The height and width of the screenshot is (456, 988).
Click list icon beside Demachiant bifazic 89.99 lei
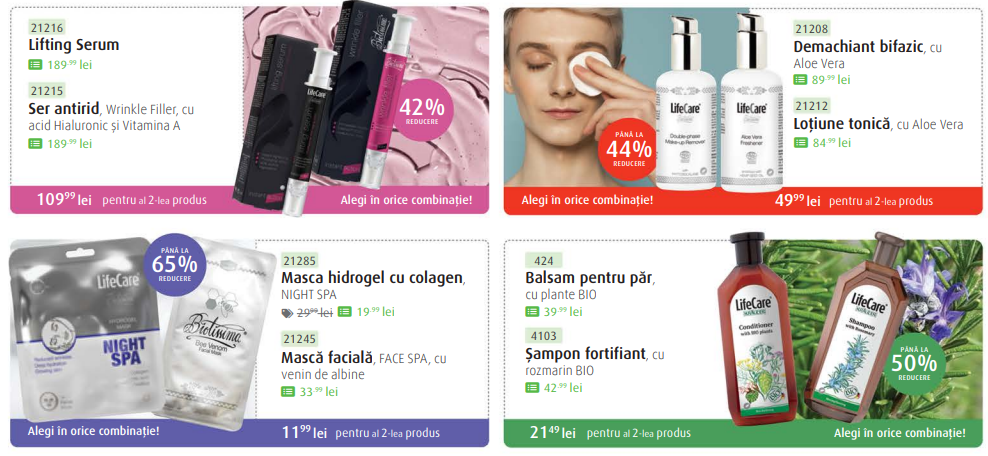click(800, 79)
